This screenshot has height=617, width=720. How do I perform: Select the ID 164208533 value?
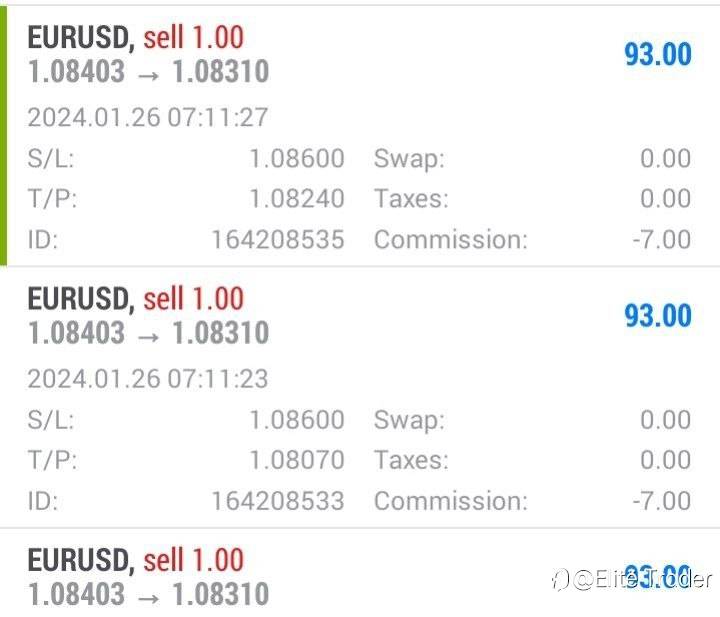[277, 501]
